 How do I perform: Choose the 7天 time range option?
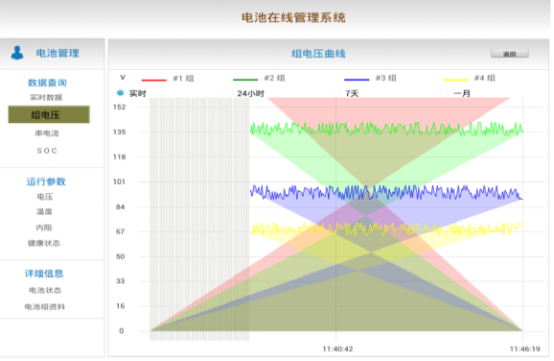pos(336,93)
